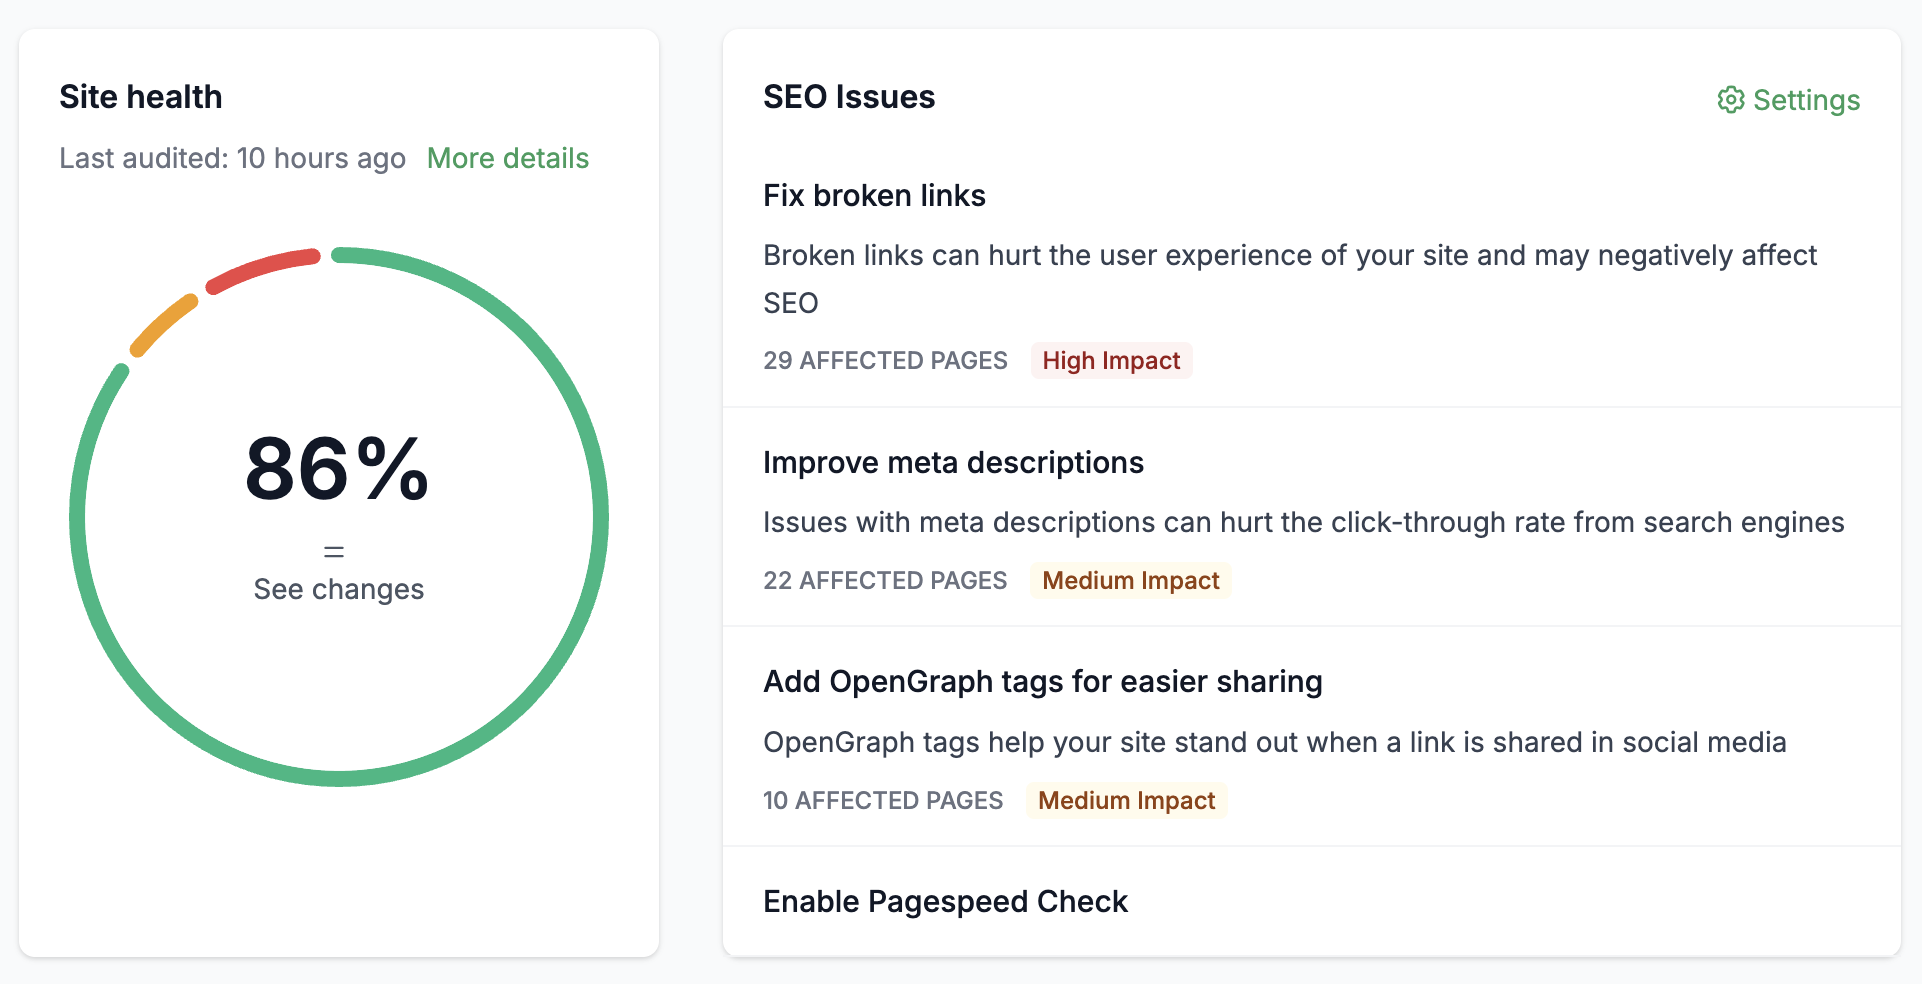Image resolution: width=1922 pixels, height=984 pixels.
Task: Click the Site health heading
Action: click(x=141, y=96)
